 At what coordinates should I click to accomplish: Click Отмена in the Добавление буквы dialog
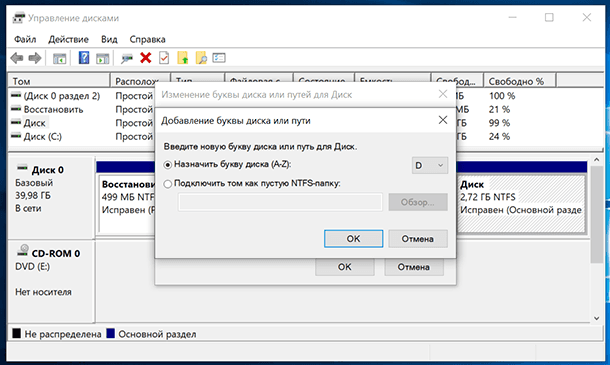tap(418, 239)
